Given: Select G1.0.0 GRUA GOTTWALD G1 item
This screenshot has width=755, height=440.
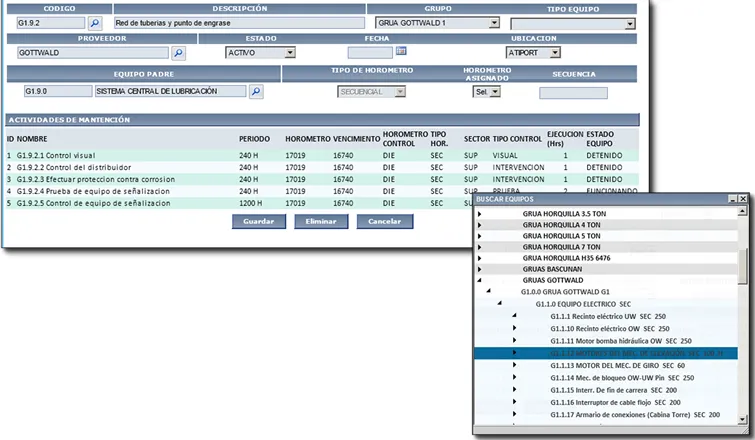Looking at the screenshot, I should pos(565,292).
